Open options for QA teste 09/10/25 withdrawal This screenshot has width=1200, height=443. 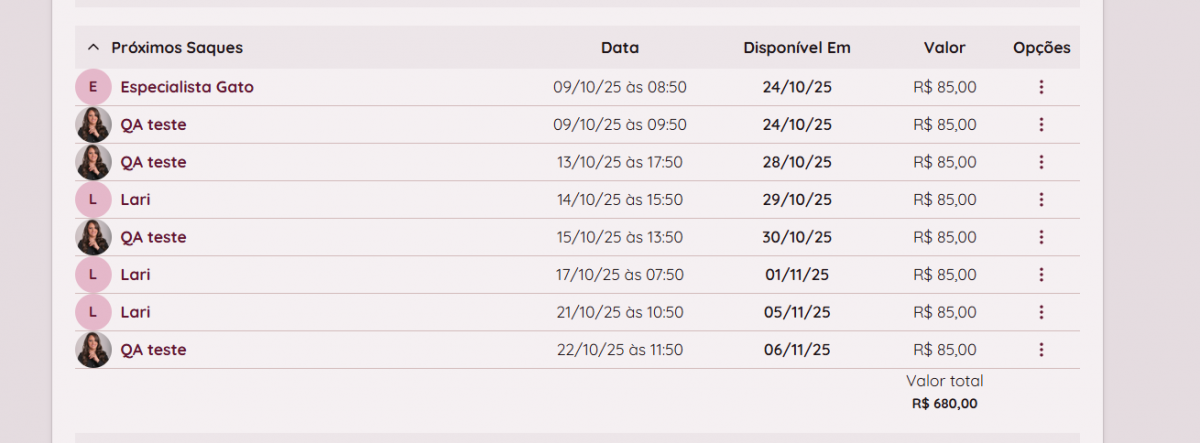[1041, 125]
